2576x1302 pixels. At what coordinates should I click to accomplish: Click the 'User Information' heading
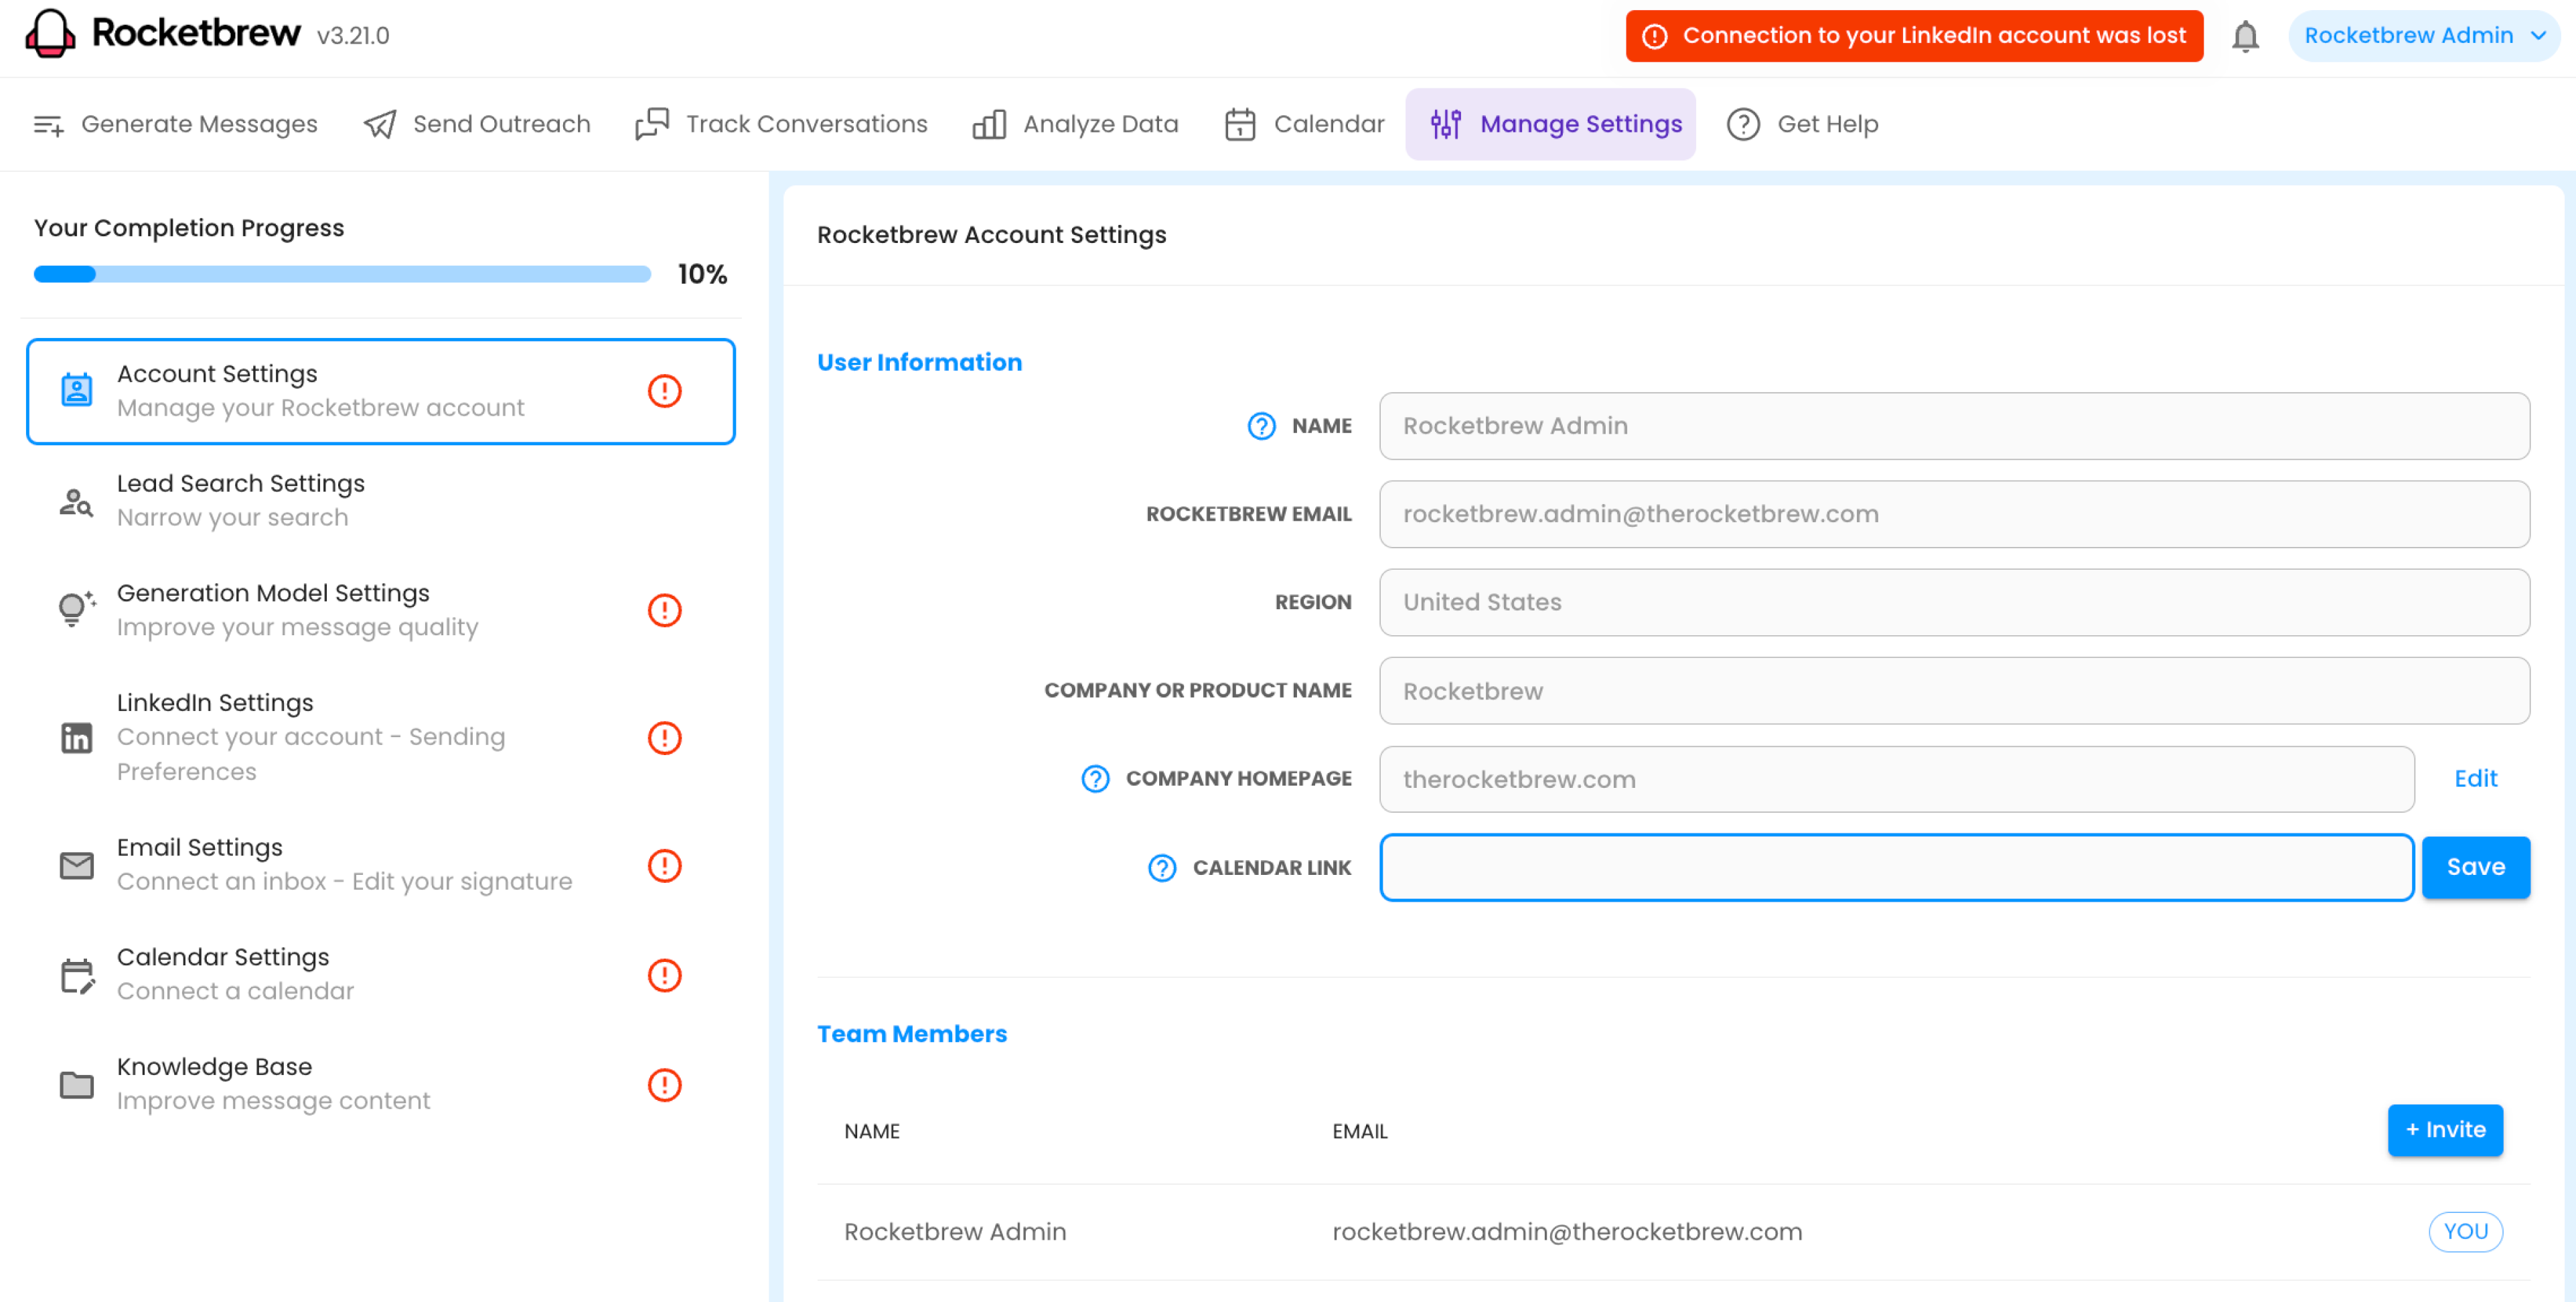tap(919, 362)
